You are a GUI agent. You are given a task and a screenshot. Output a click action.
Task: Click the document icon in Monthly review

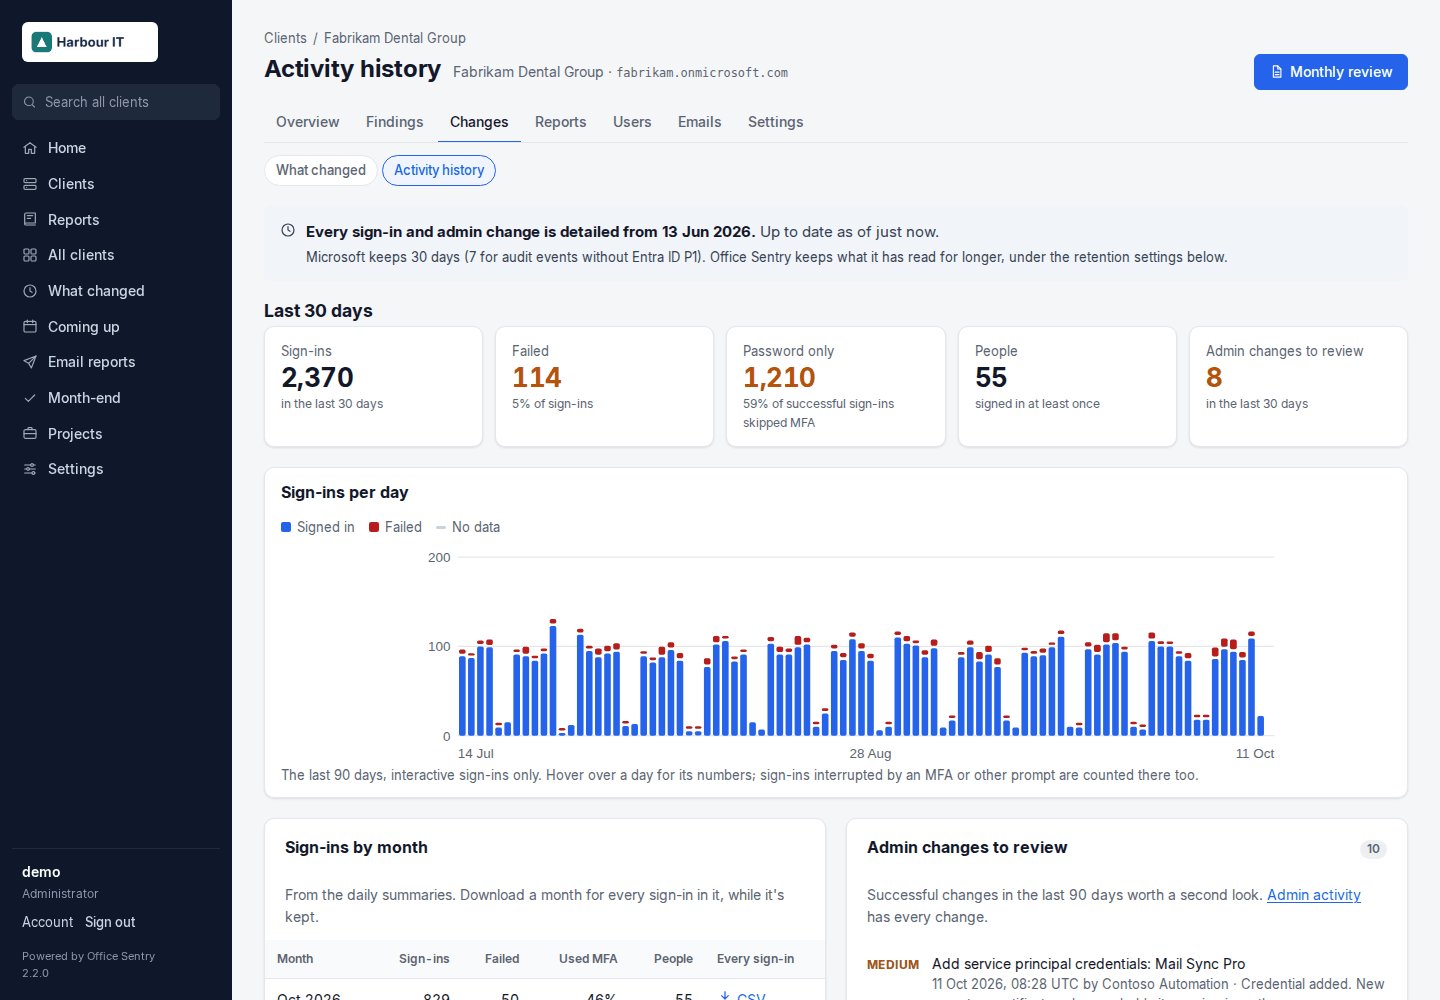point(1277,72)
